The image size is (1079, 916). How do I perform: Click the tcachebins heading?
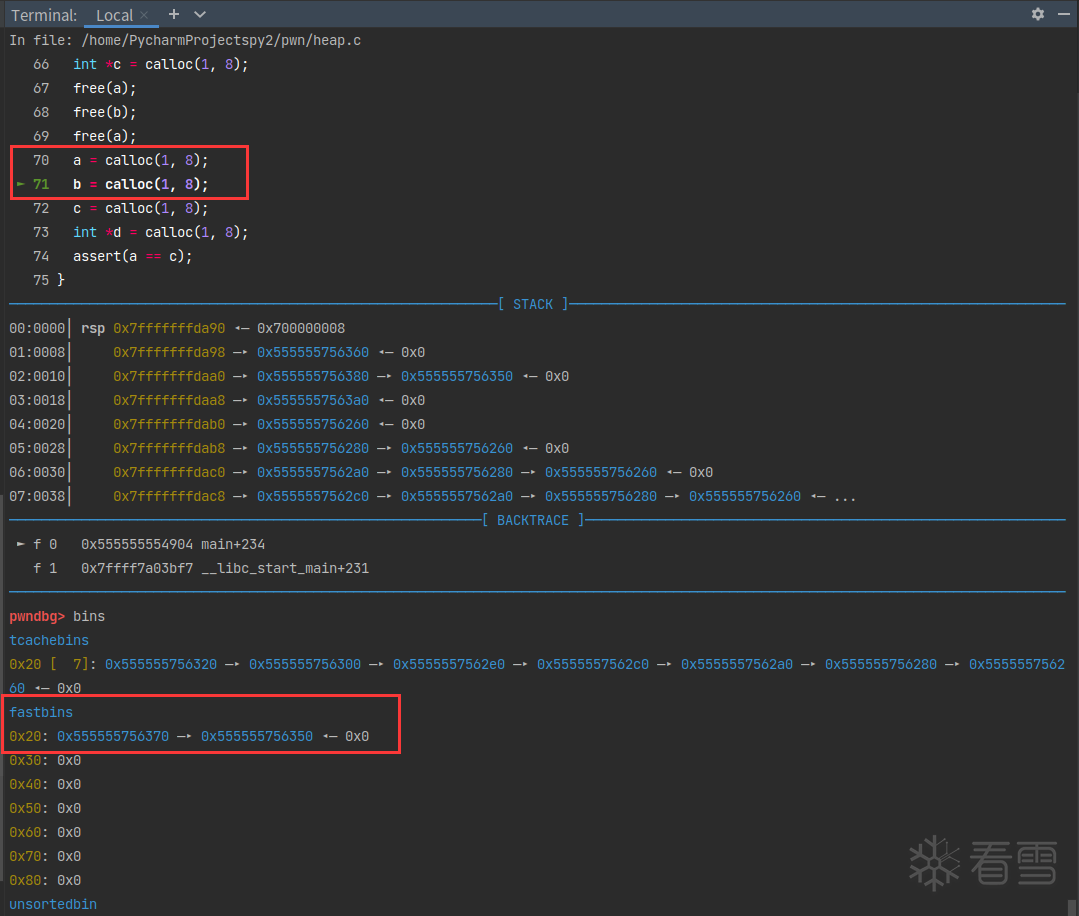pos(49,641)
